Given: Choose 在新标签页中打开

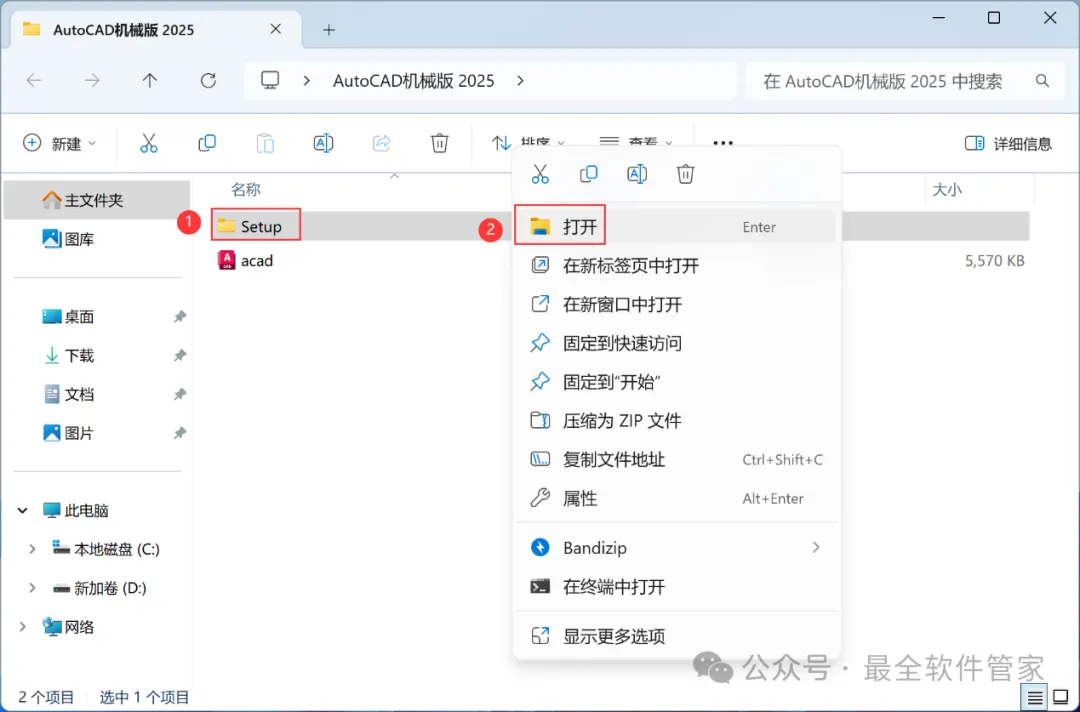Looking at the screenshot, I should click(676, 265).
